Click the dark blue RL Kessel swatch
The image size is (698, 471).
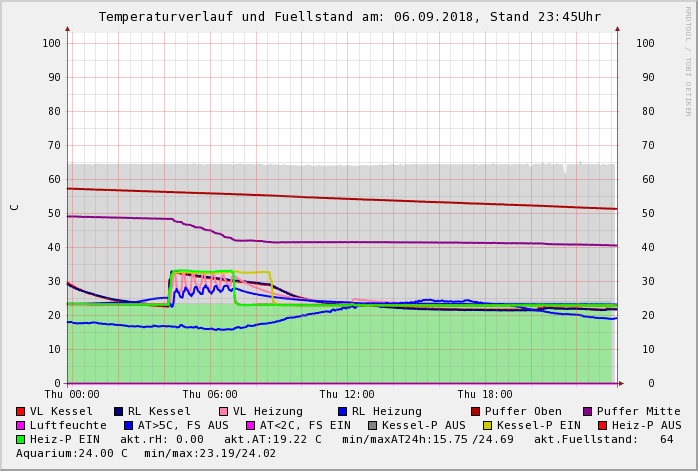[118, 412]
